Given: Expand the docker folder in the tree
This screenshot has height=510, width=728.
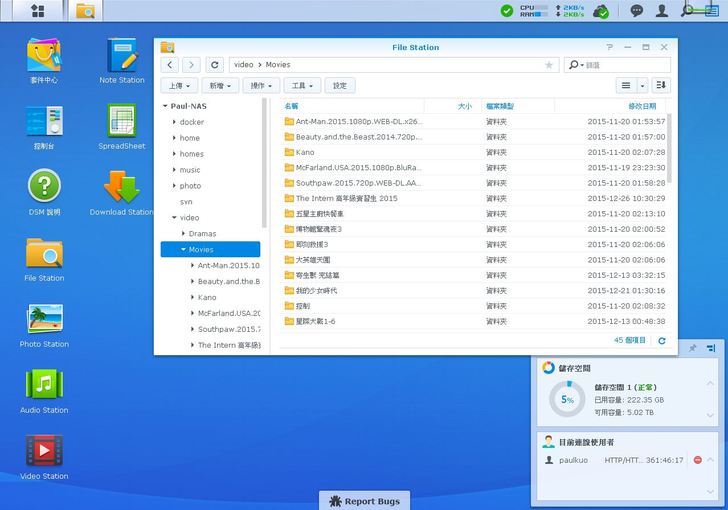Looking at the screenshot, I should click(x=174, y=122).
